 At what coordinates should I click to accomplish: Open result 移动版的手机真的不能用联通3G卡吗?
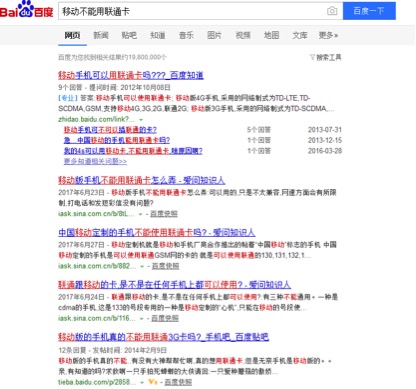163,337
